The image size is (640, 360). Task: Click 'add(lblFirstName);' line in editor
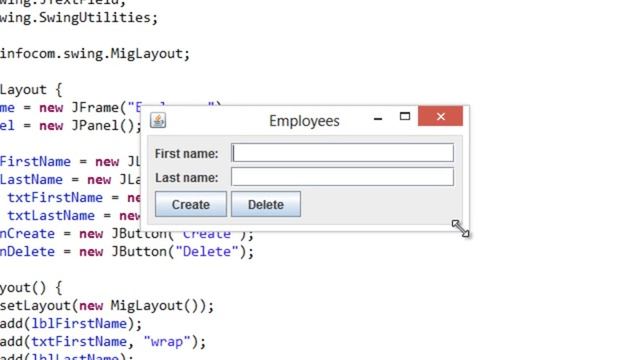point(71,324)
